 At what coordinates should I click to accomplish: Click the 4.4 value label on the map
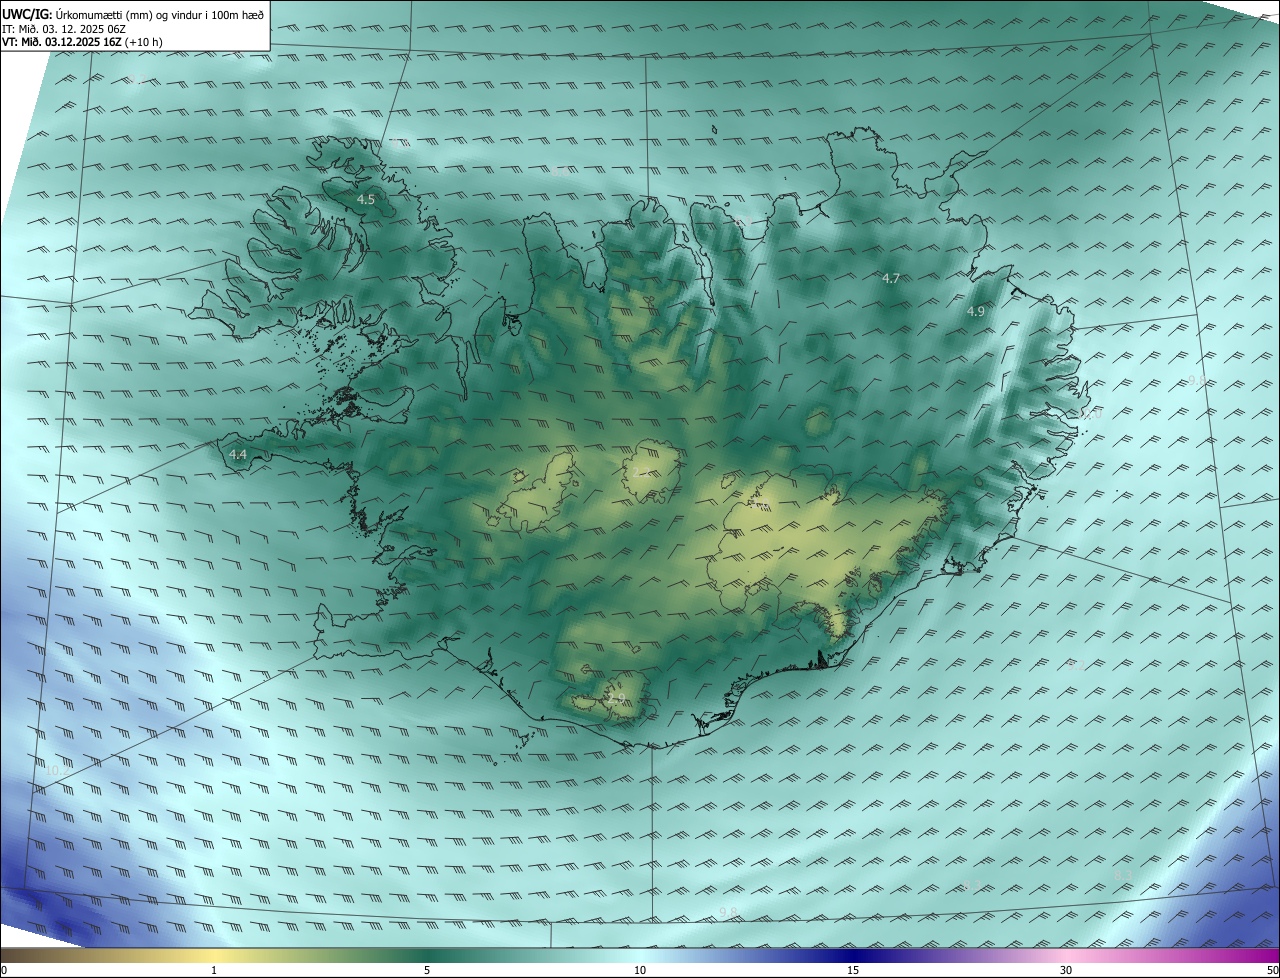point(238,454)
